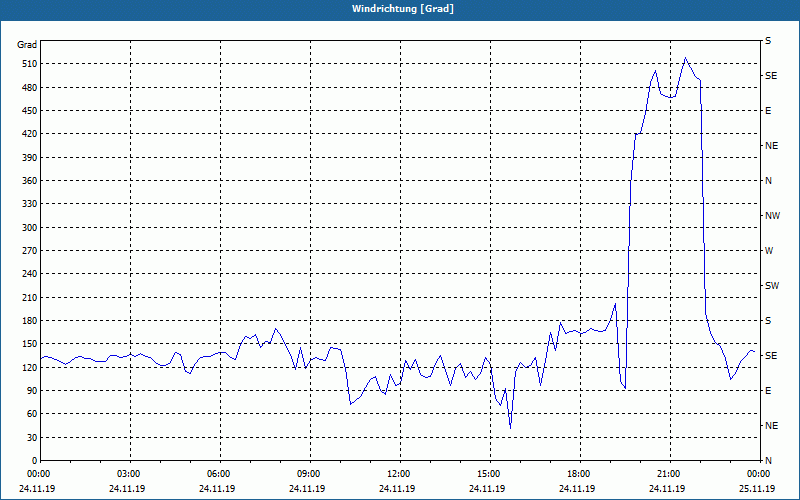Click the 09:00 time label
The width and height of the screenshot is (800, 500).
(310, 473)
